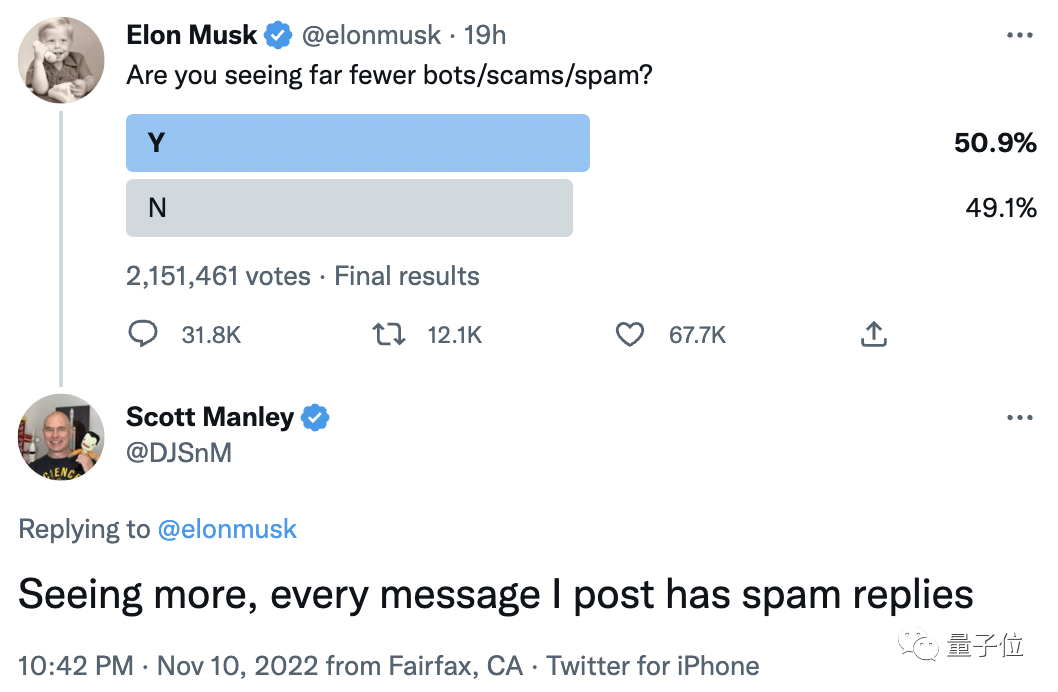Open more options on Scott Manley's reply
The height and width of the screenshot is (692, 1058).
click(x=1019, y=417)
